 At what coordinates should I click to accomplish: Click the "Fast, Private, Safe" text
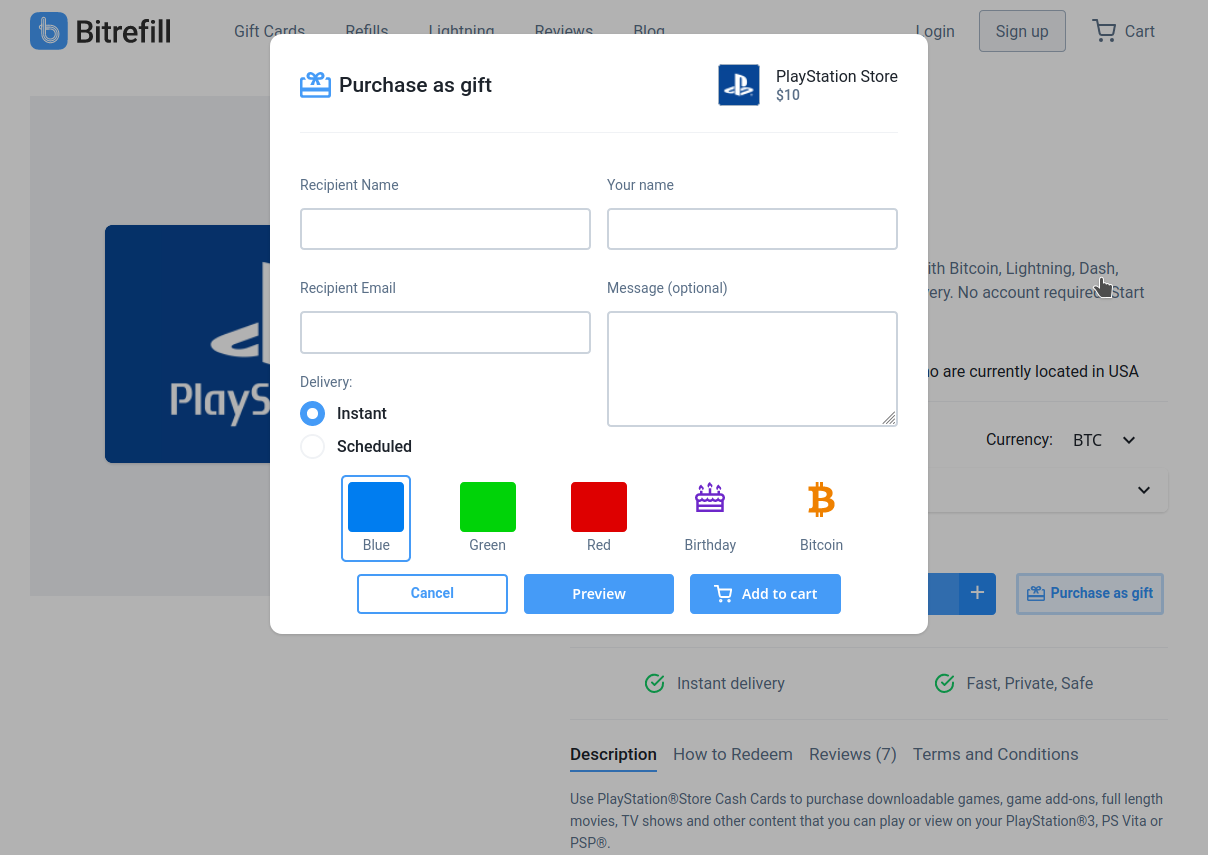pos(1030,683)
